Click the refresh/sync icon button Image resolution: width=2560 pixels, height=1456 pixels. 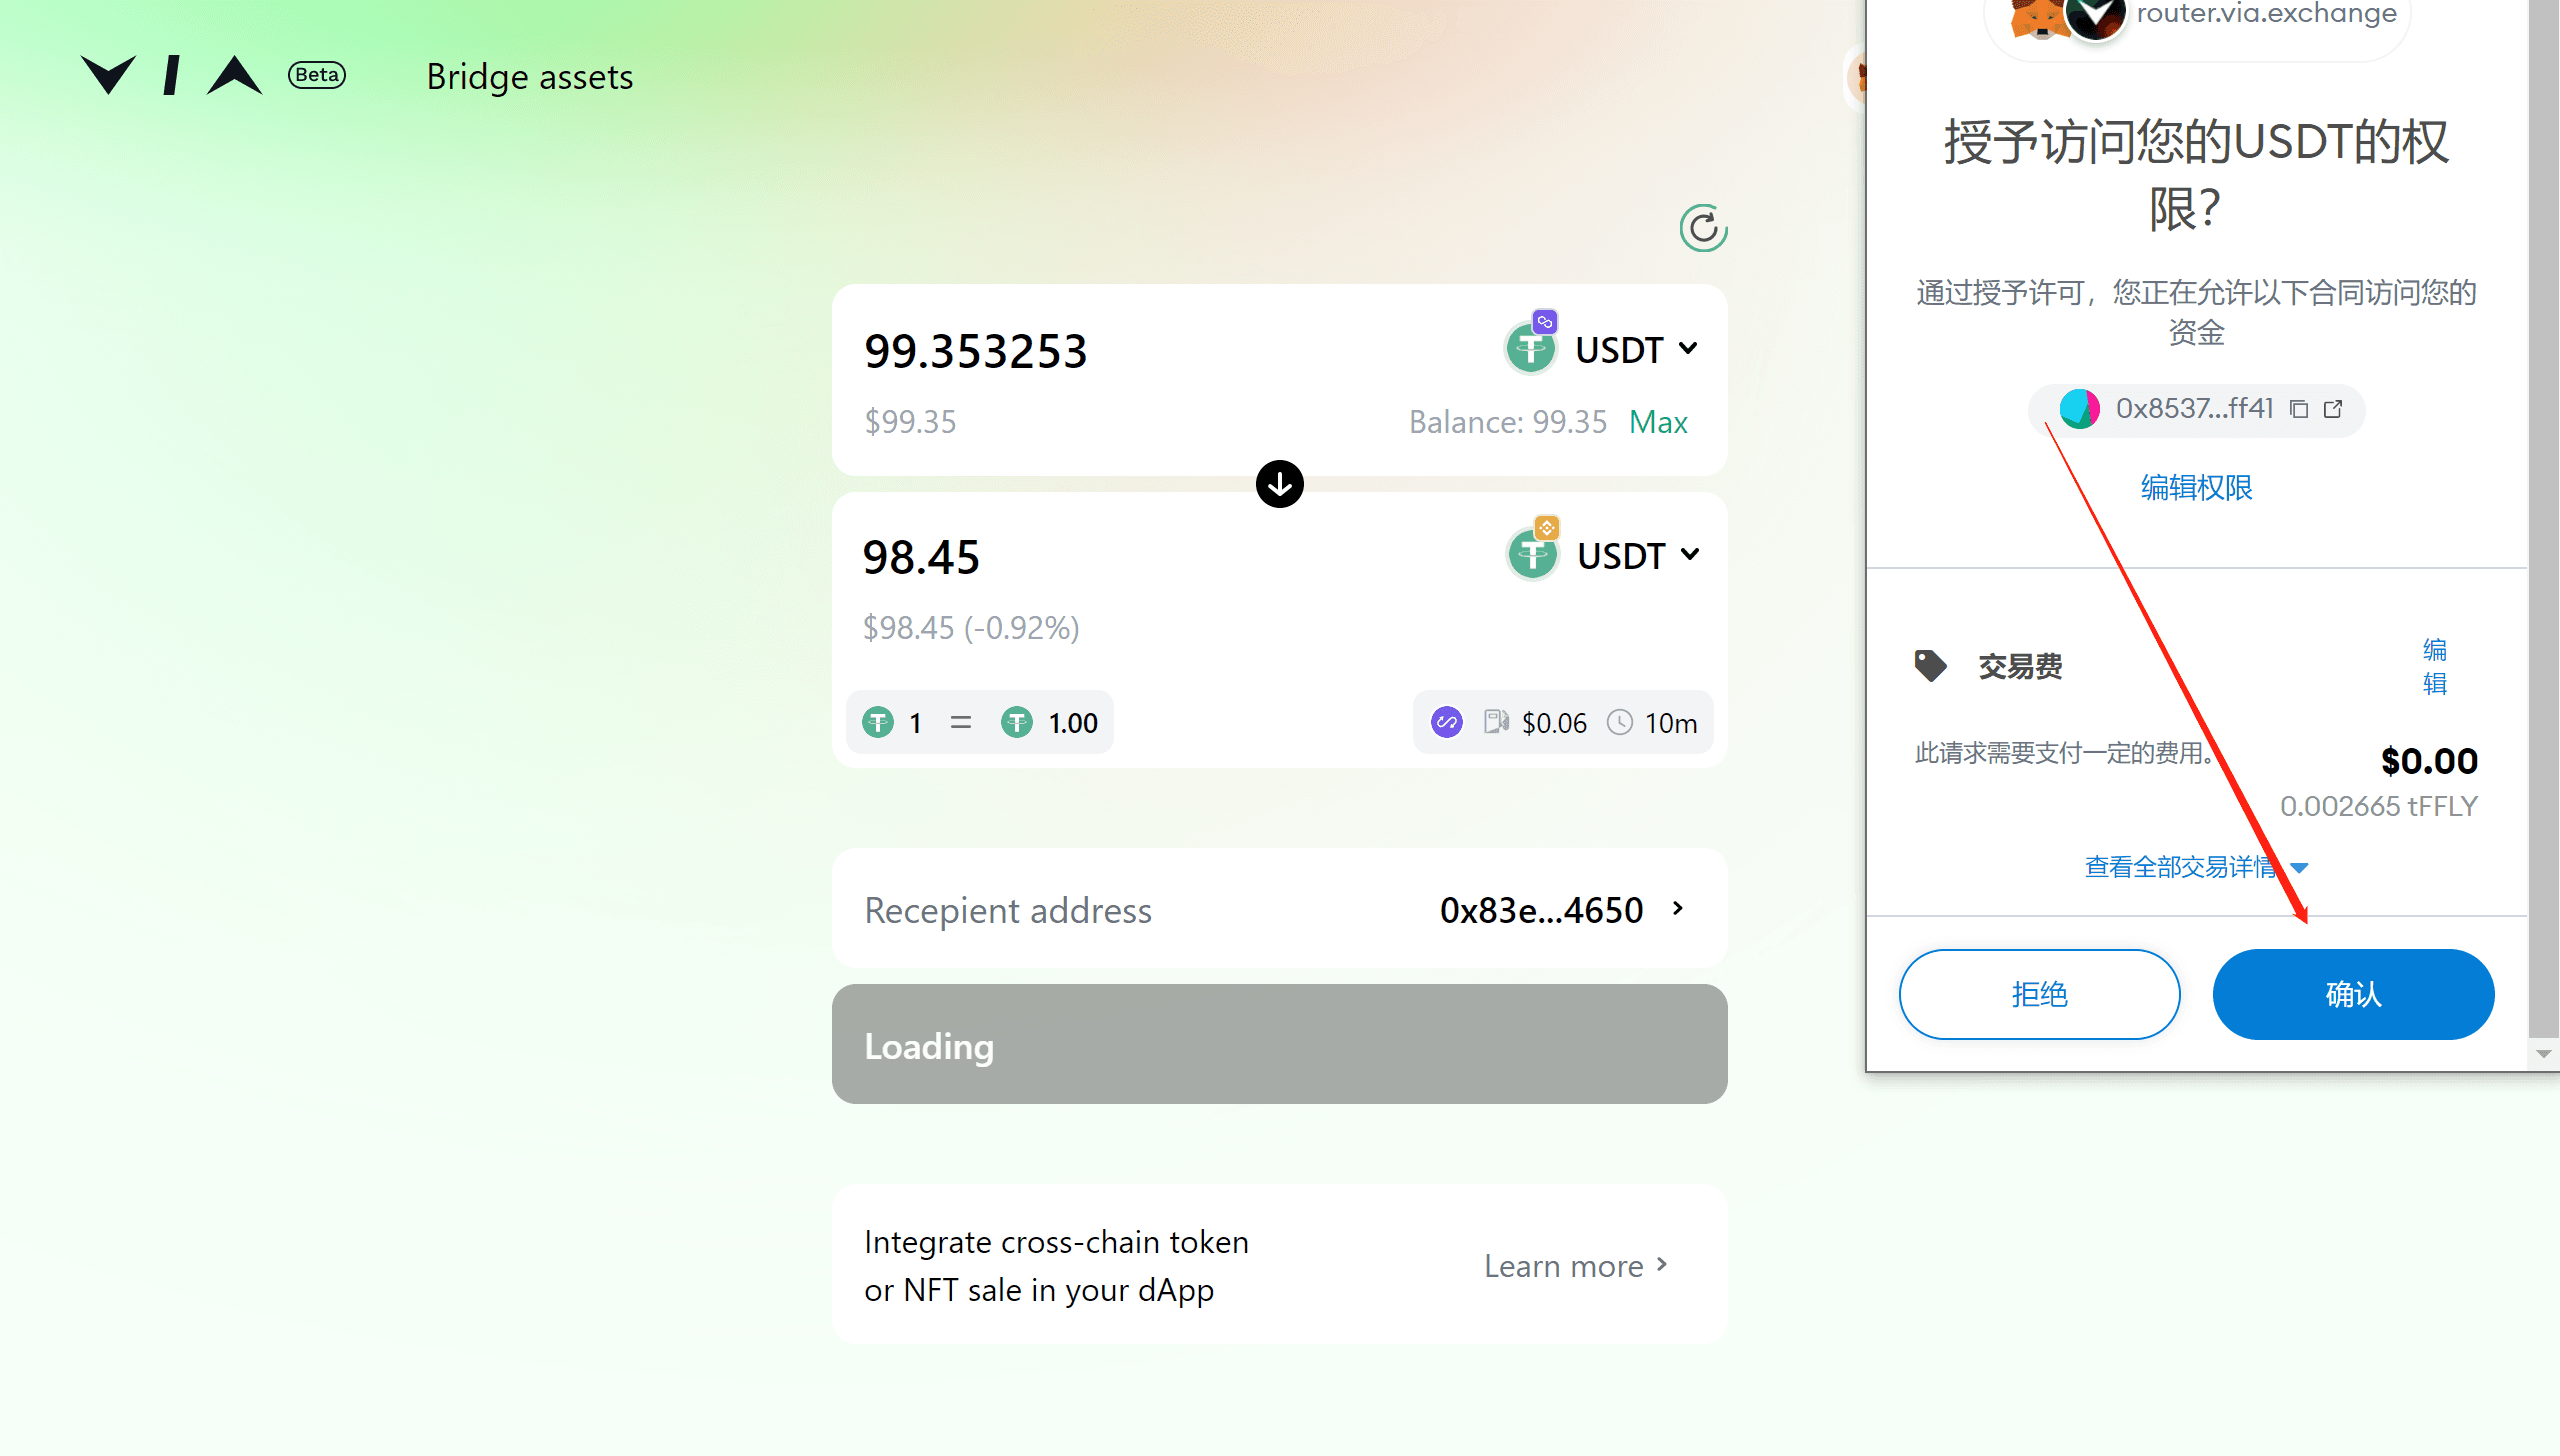pyautogui.click(x=1700, y=227)
